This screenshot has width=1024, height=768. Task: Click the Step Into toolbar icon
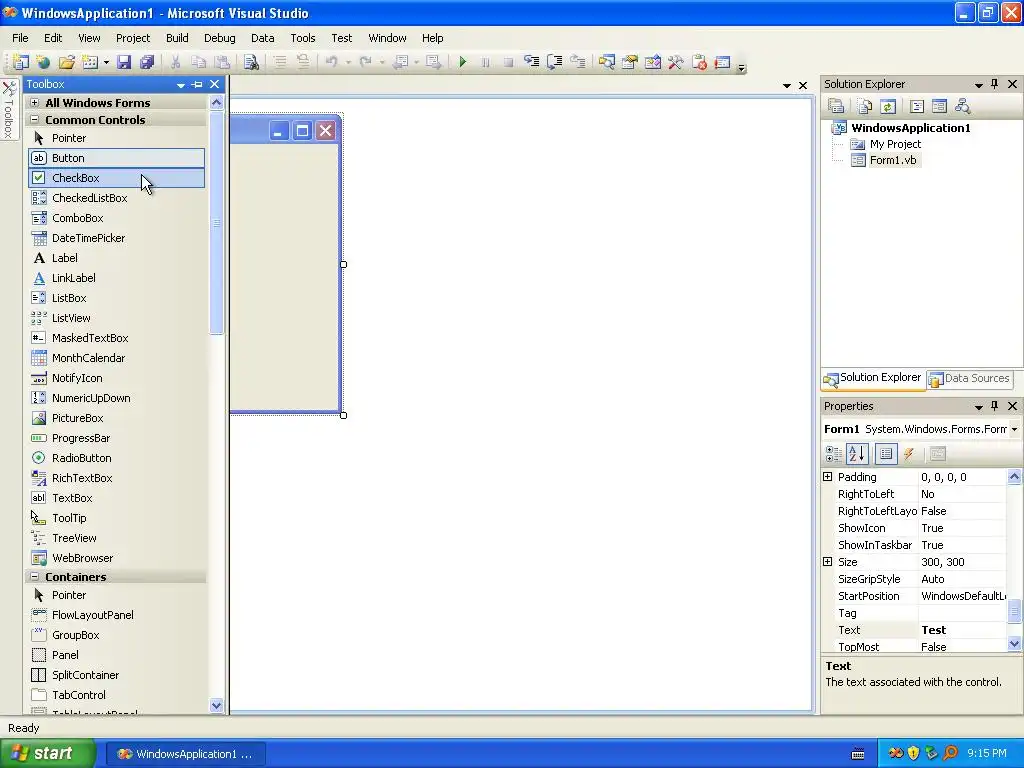pos(532,62)
